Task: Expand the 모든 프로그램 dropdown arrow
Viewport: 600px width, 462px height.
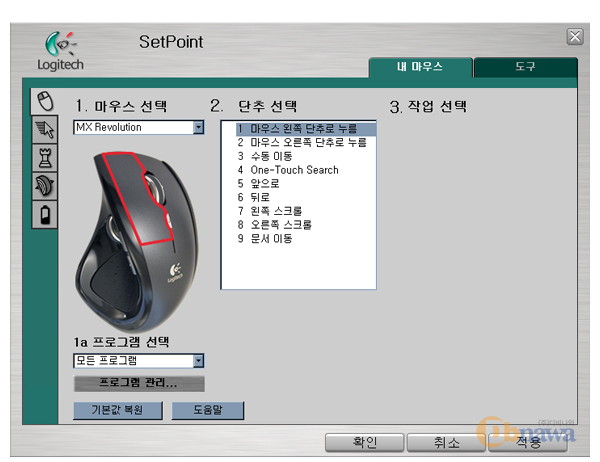Action: point(198,361)
